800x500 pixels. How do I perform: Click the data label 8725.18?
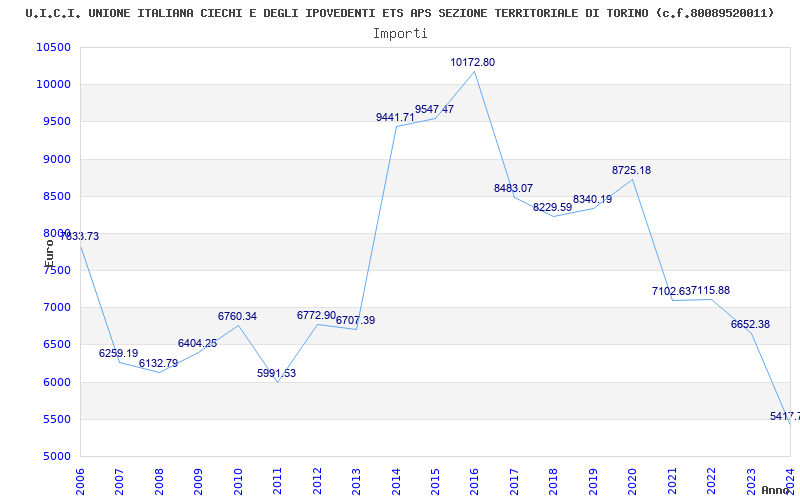[632, 170]
